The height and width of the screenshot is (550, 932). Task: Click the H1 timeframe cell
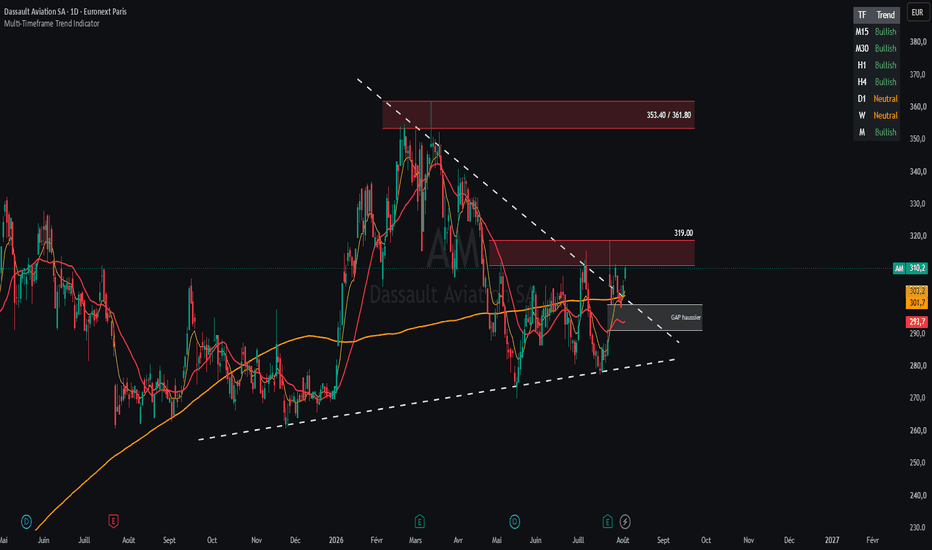862,65
